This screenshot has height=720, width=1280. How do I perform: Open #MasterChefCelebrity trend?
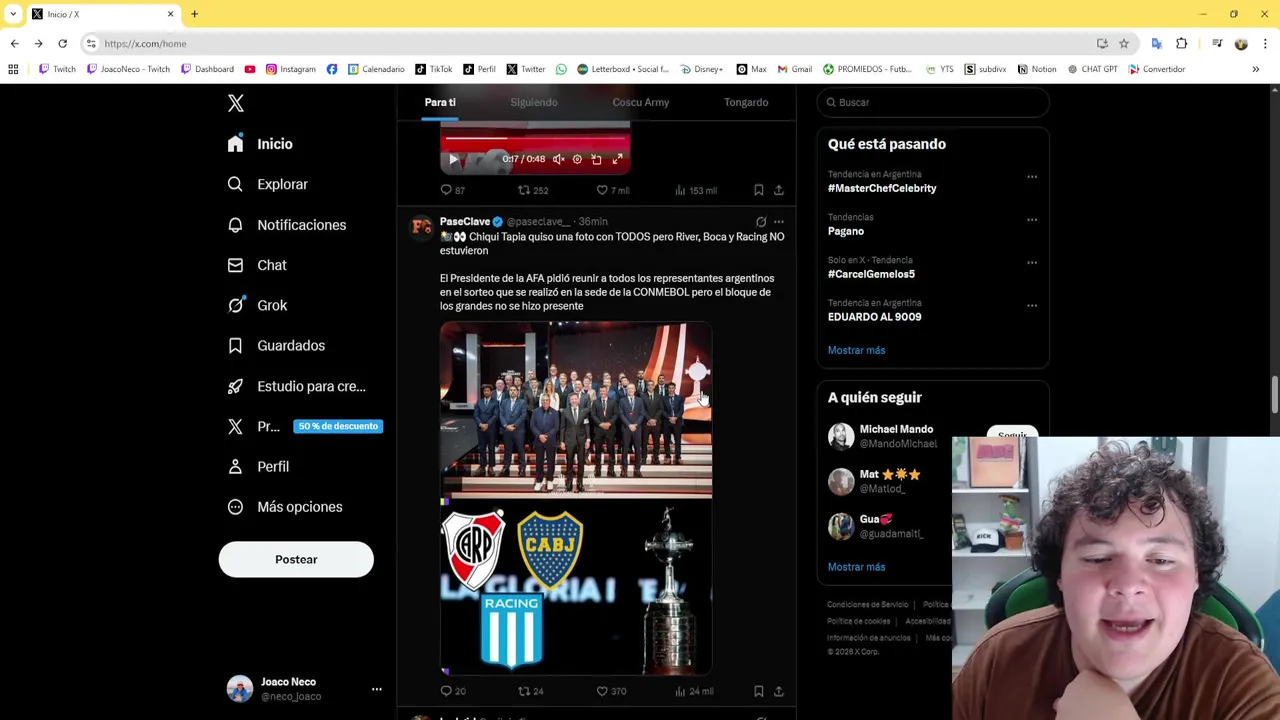(882, 188)
